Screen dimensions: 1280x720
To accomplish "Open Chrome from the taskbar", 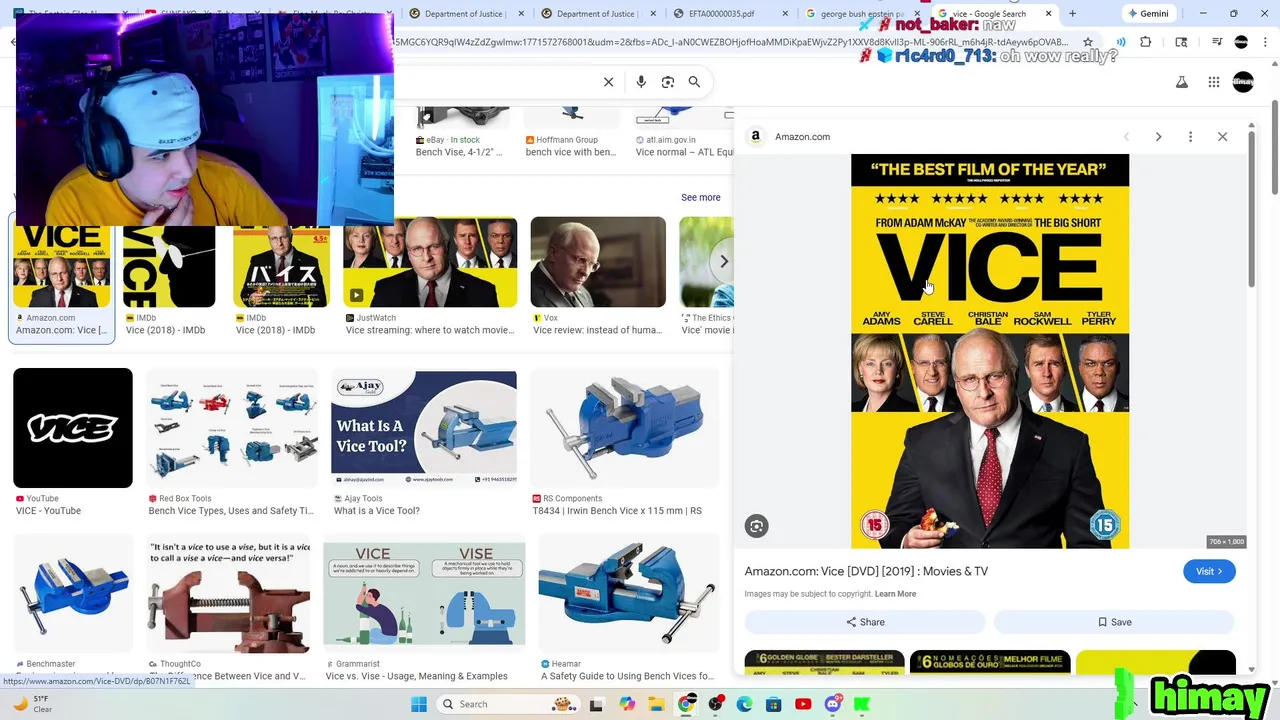I will tap(686, 704).
